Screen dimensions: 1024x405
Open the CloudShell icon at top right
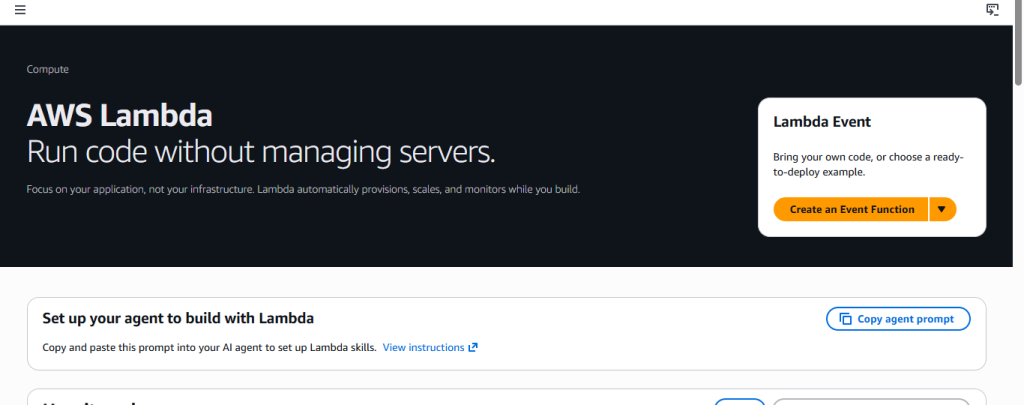(x=992, y=10)
